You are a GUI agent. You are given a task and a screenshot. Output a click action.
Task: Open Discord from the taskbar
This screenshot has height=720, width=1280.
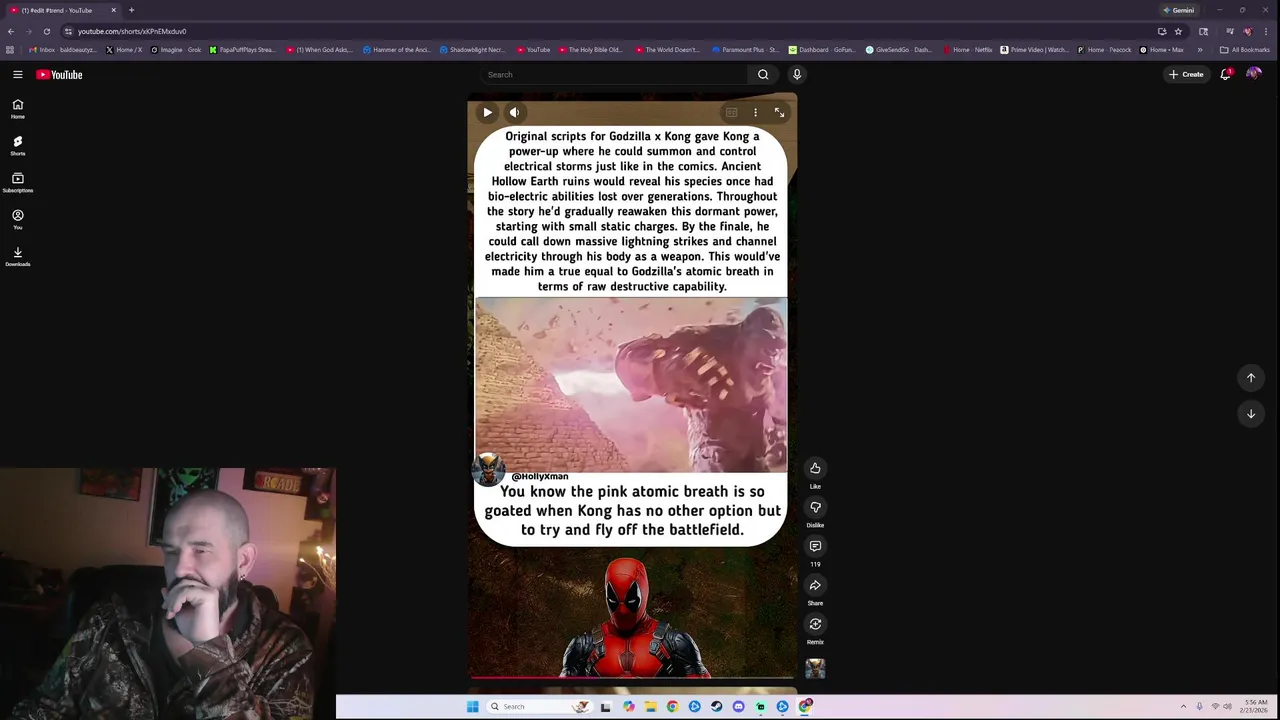pos(738,707)
